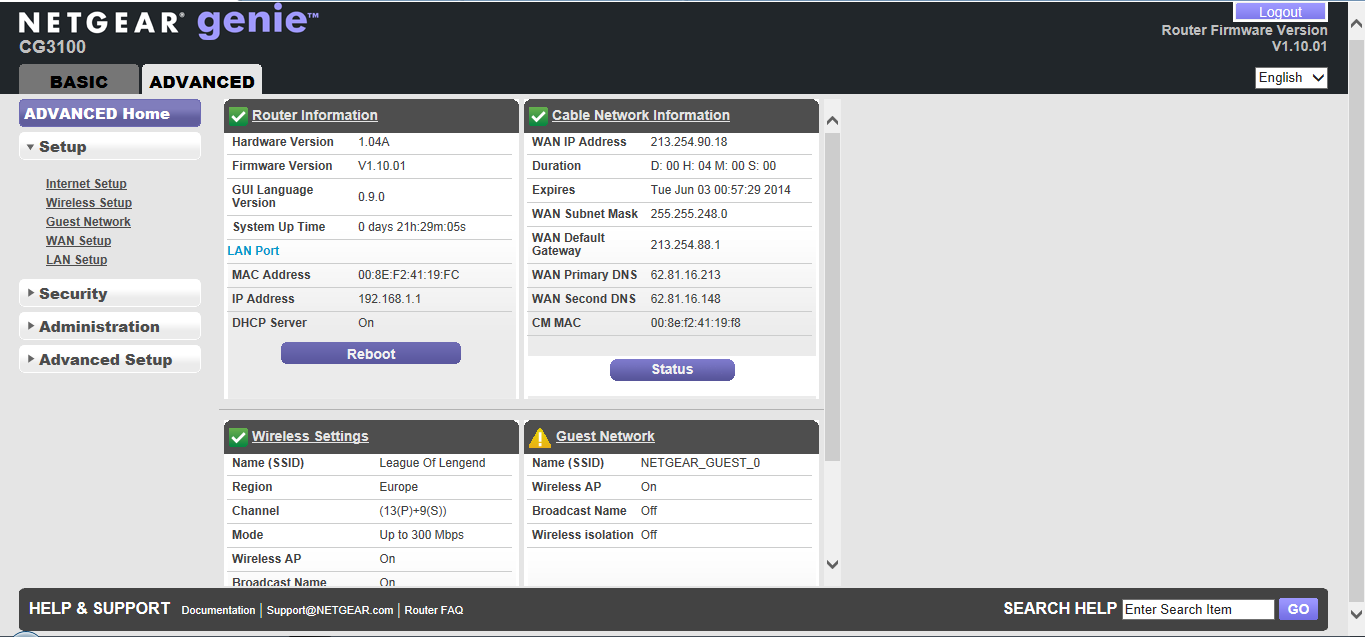Click the green check icon beside Router Information
The height and width of the screenshot is (637, 1365).
[238, 116]
